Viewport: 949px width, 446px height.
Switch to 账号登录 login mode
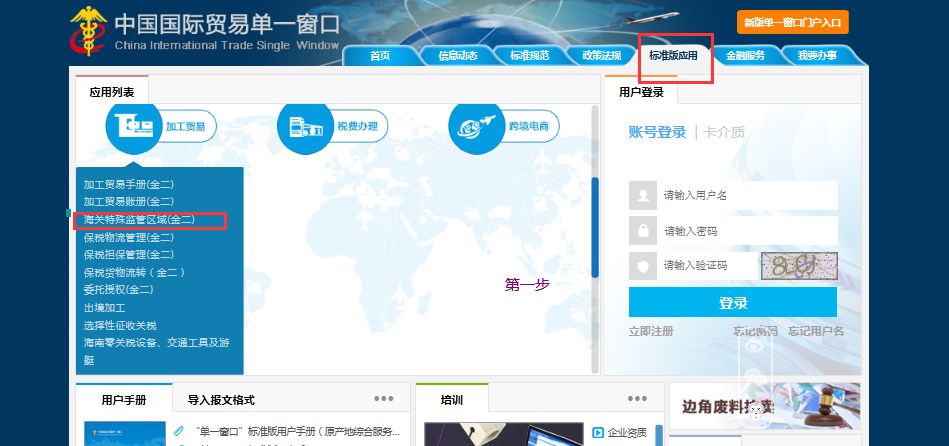(x=657, y=132)
